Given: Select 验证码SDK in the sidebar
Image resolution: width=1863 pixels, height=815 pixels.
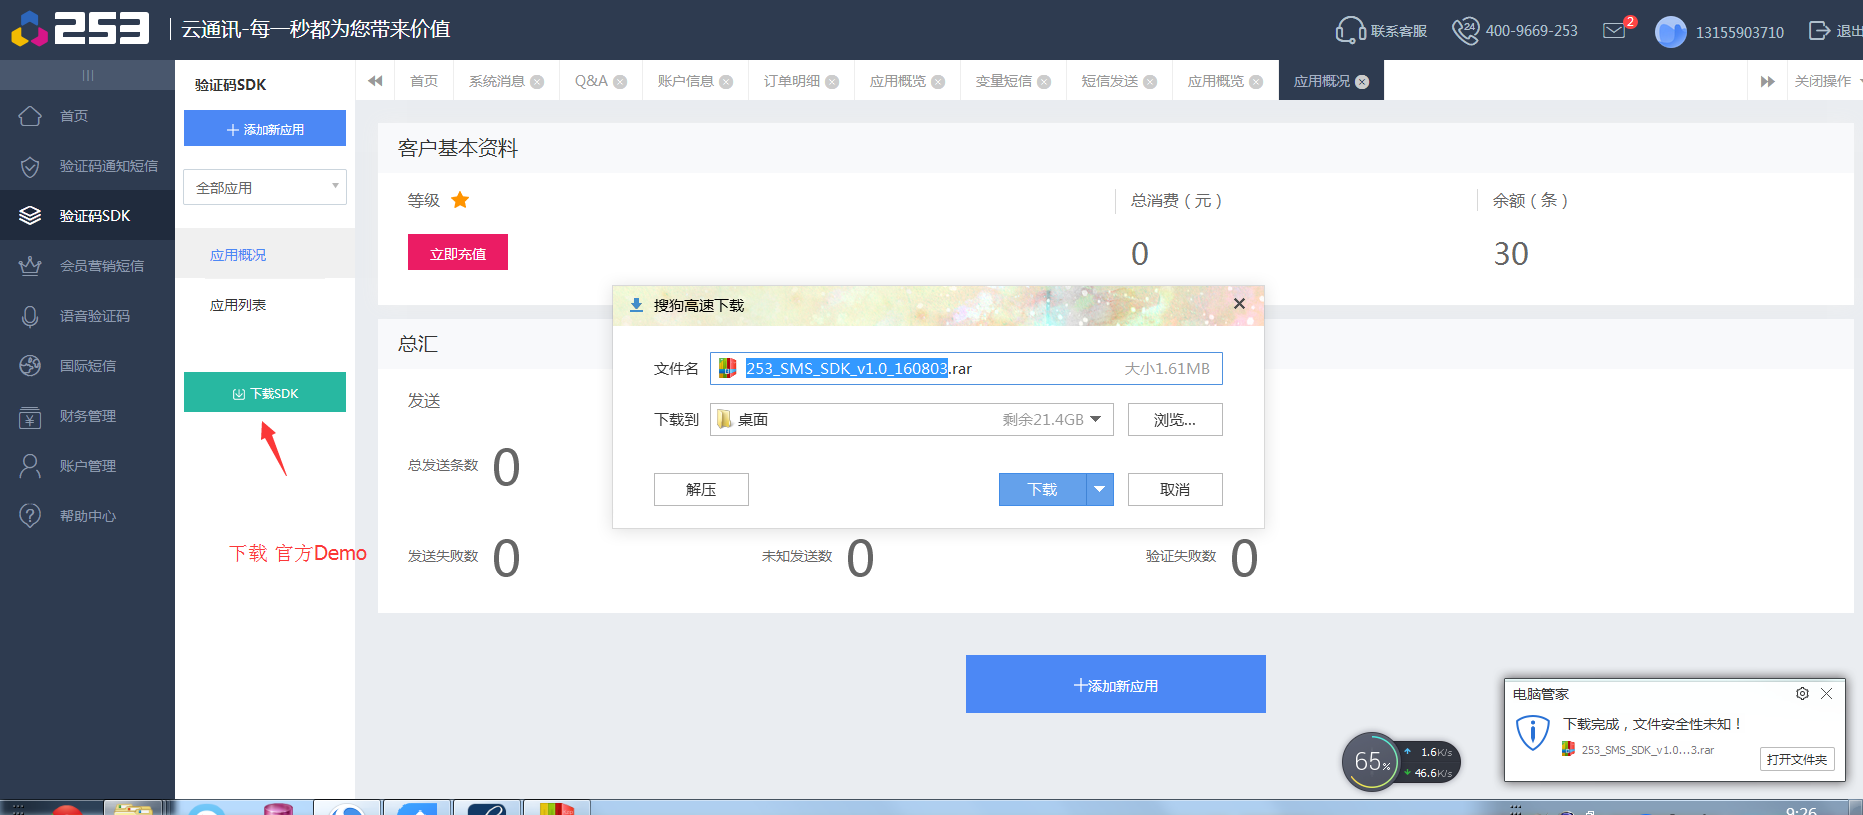Looking at the screenshot, I should 87,216.
